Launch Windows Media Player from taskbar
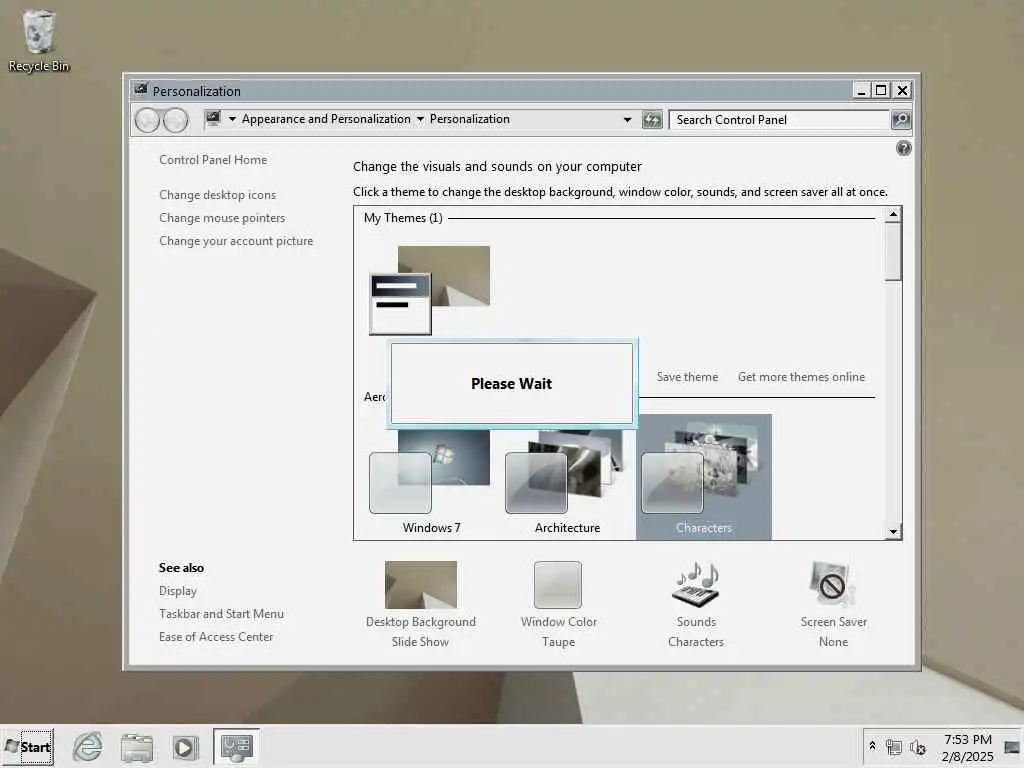The image size is (1024, 768). pyautogui.click(x=185, y=747)
